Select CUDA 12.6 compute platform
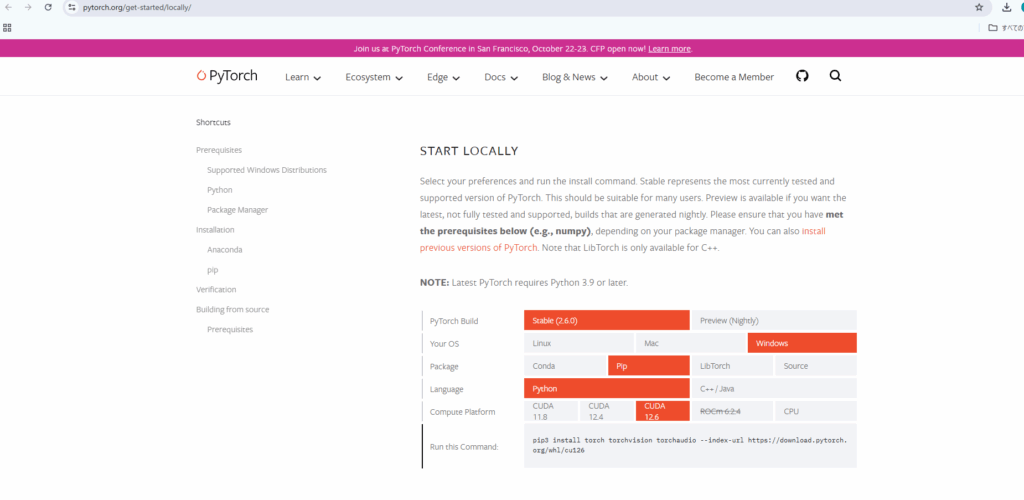 tap(662, 411)
